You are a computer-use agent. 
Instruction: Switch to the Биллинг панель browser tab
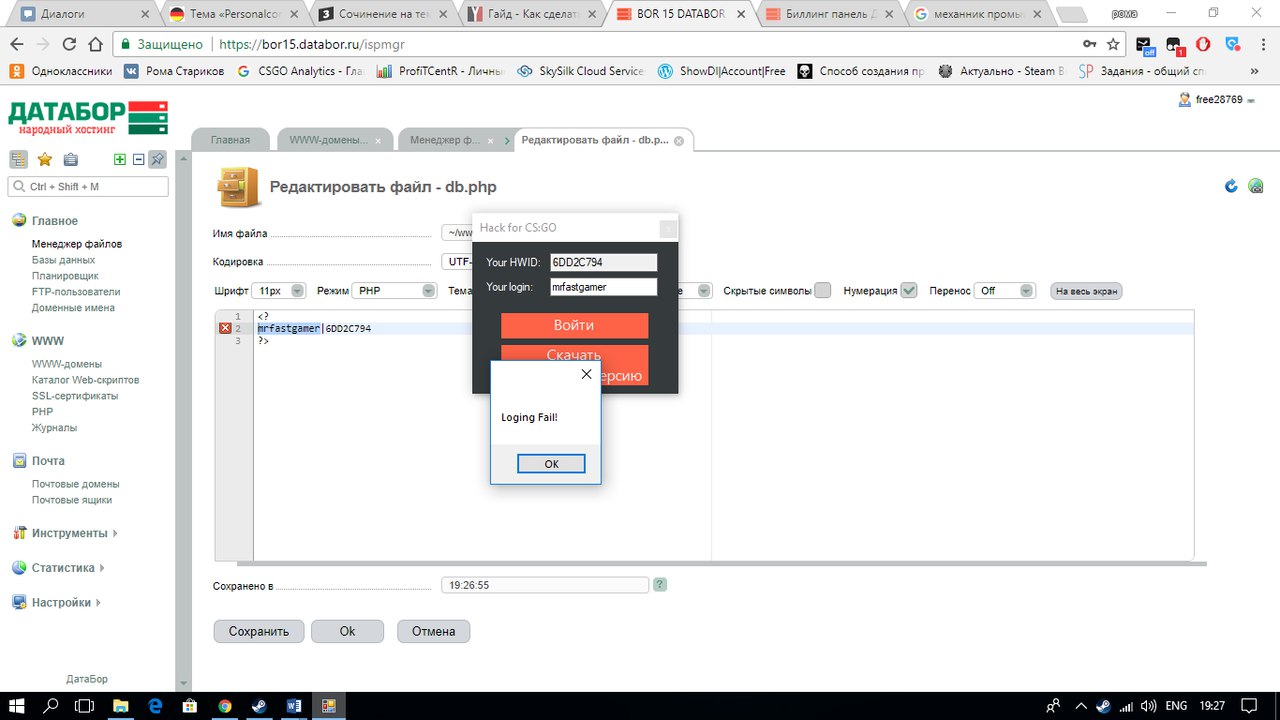click(x=830, y=14)
